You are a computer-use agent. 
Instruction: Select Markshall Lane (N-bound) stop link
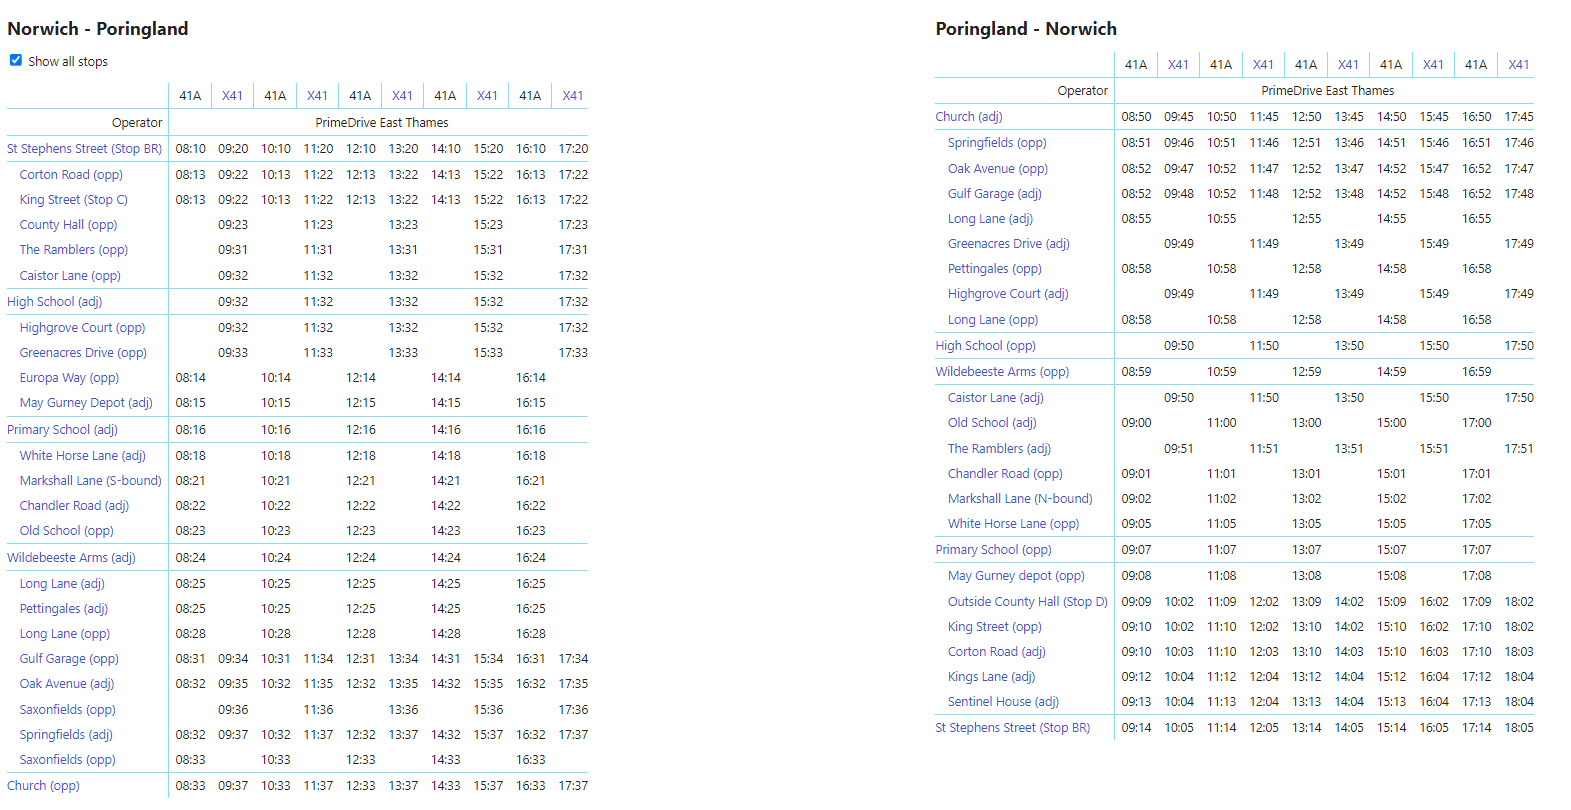pos(1020,499)
